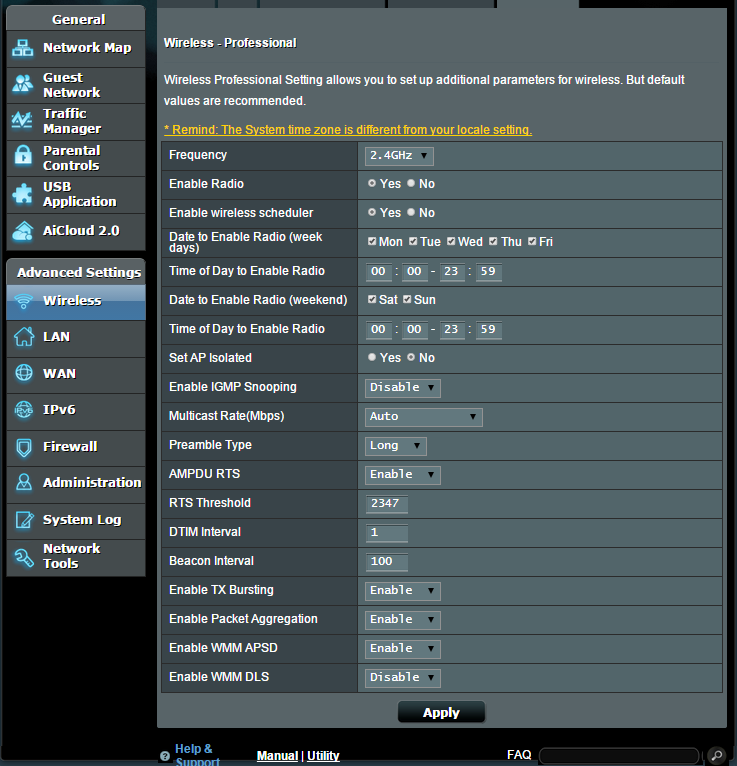Open the Utility link

[323, 756]
